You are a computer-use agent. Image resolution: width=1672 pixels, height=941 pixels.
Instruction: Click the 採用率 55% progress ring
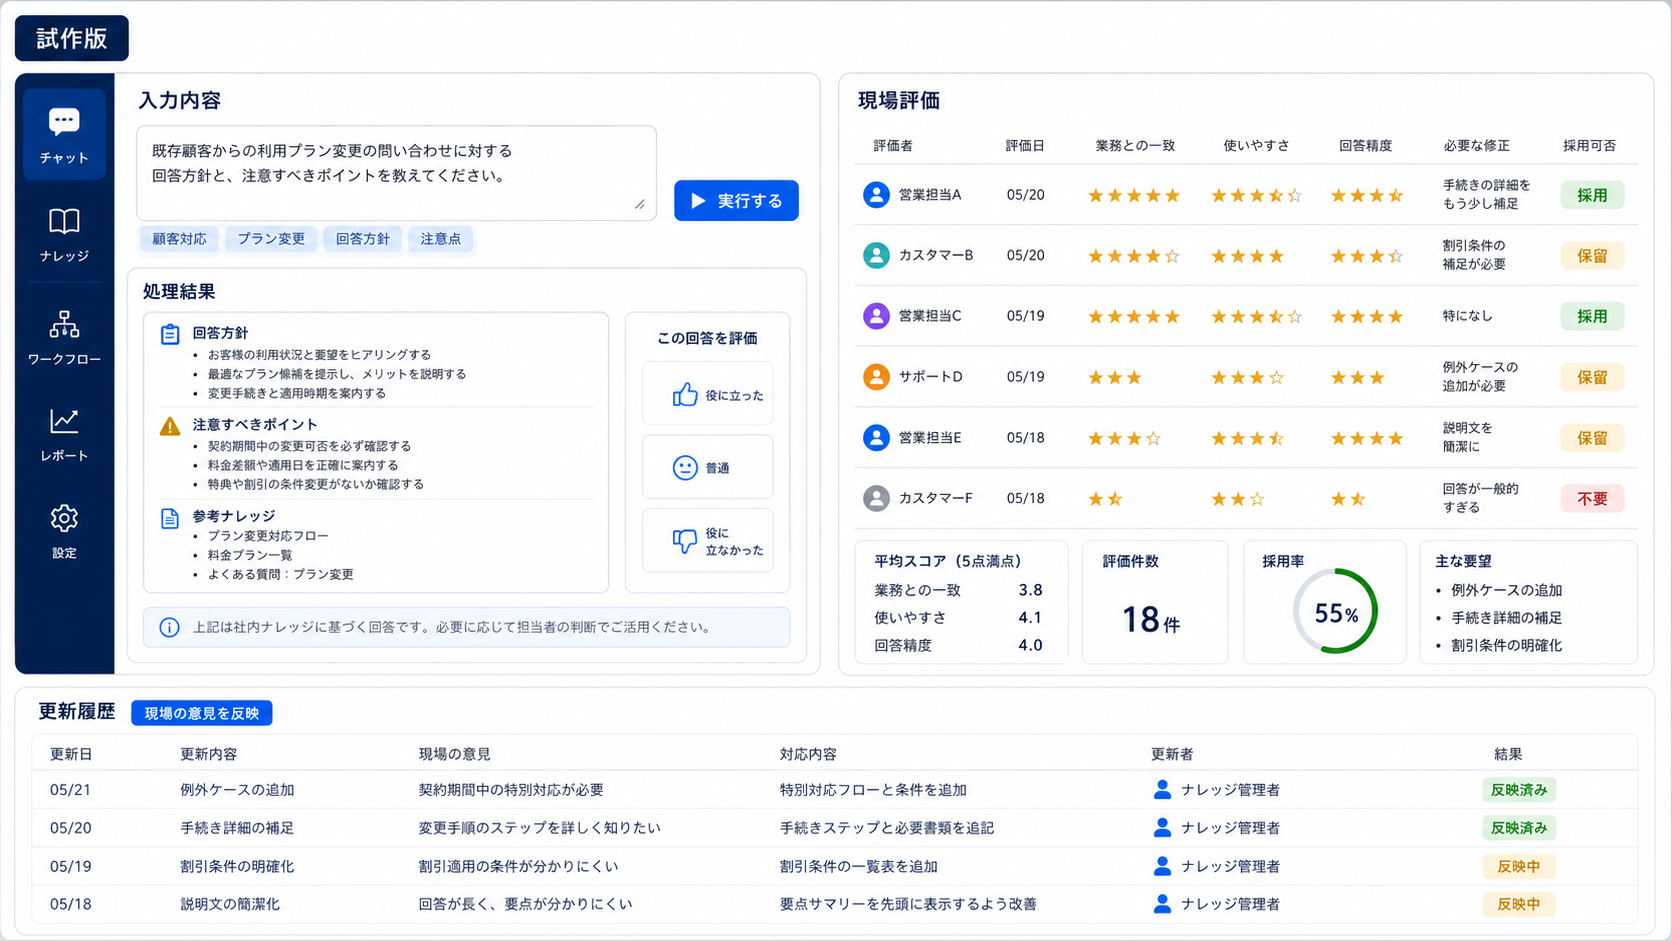(x=1335, y=612)
